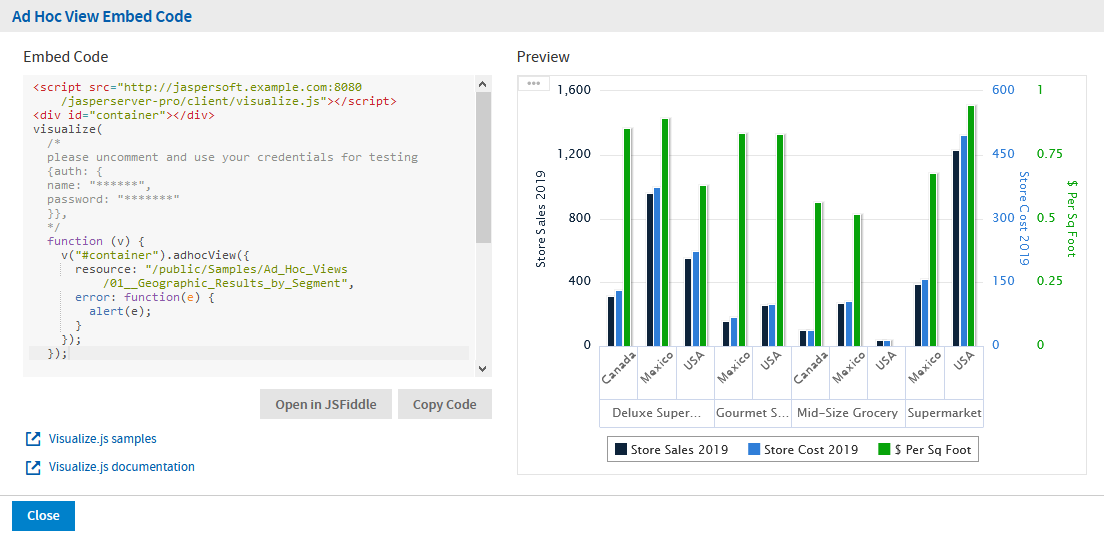Click the Gourmet S... category label
Viewport: 1104px width, 536px height.
pos(752,413)
